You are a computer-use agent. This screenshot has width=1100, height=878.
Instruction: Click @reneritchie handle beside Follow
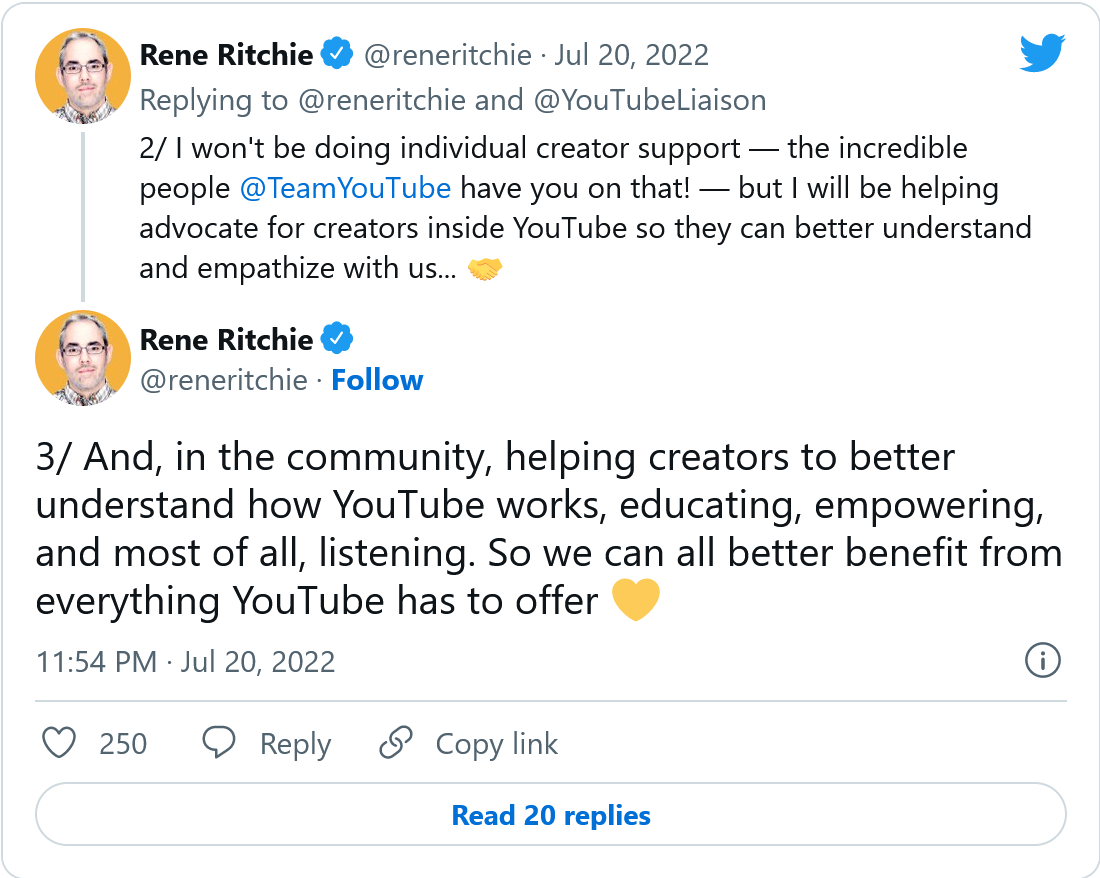point(224,380)
